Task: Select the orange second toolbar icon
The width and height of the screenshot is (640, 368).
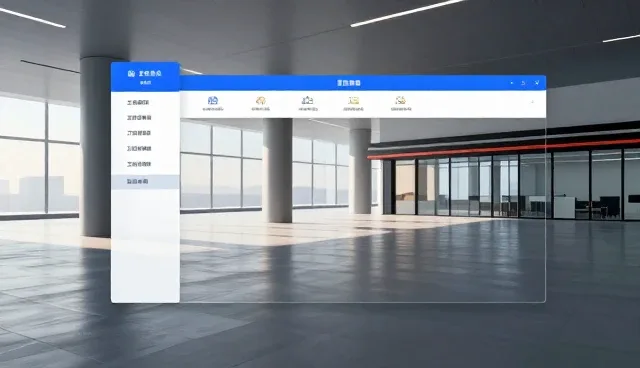Action: [260, 100]
